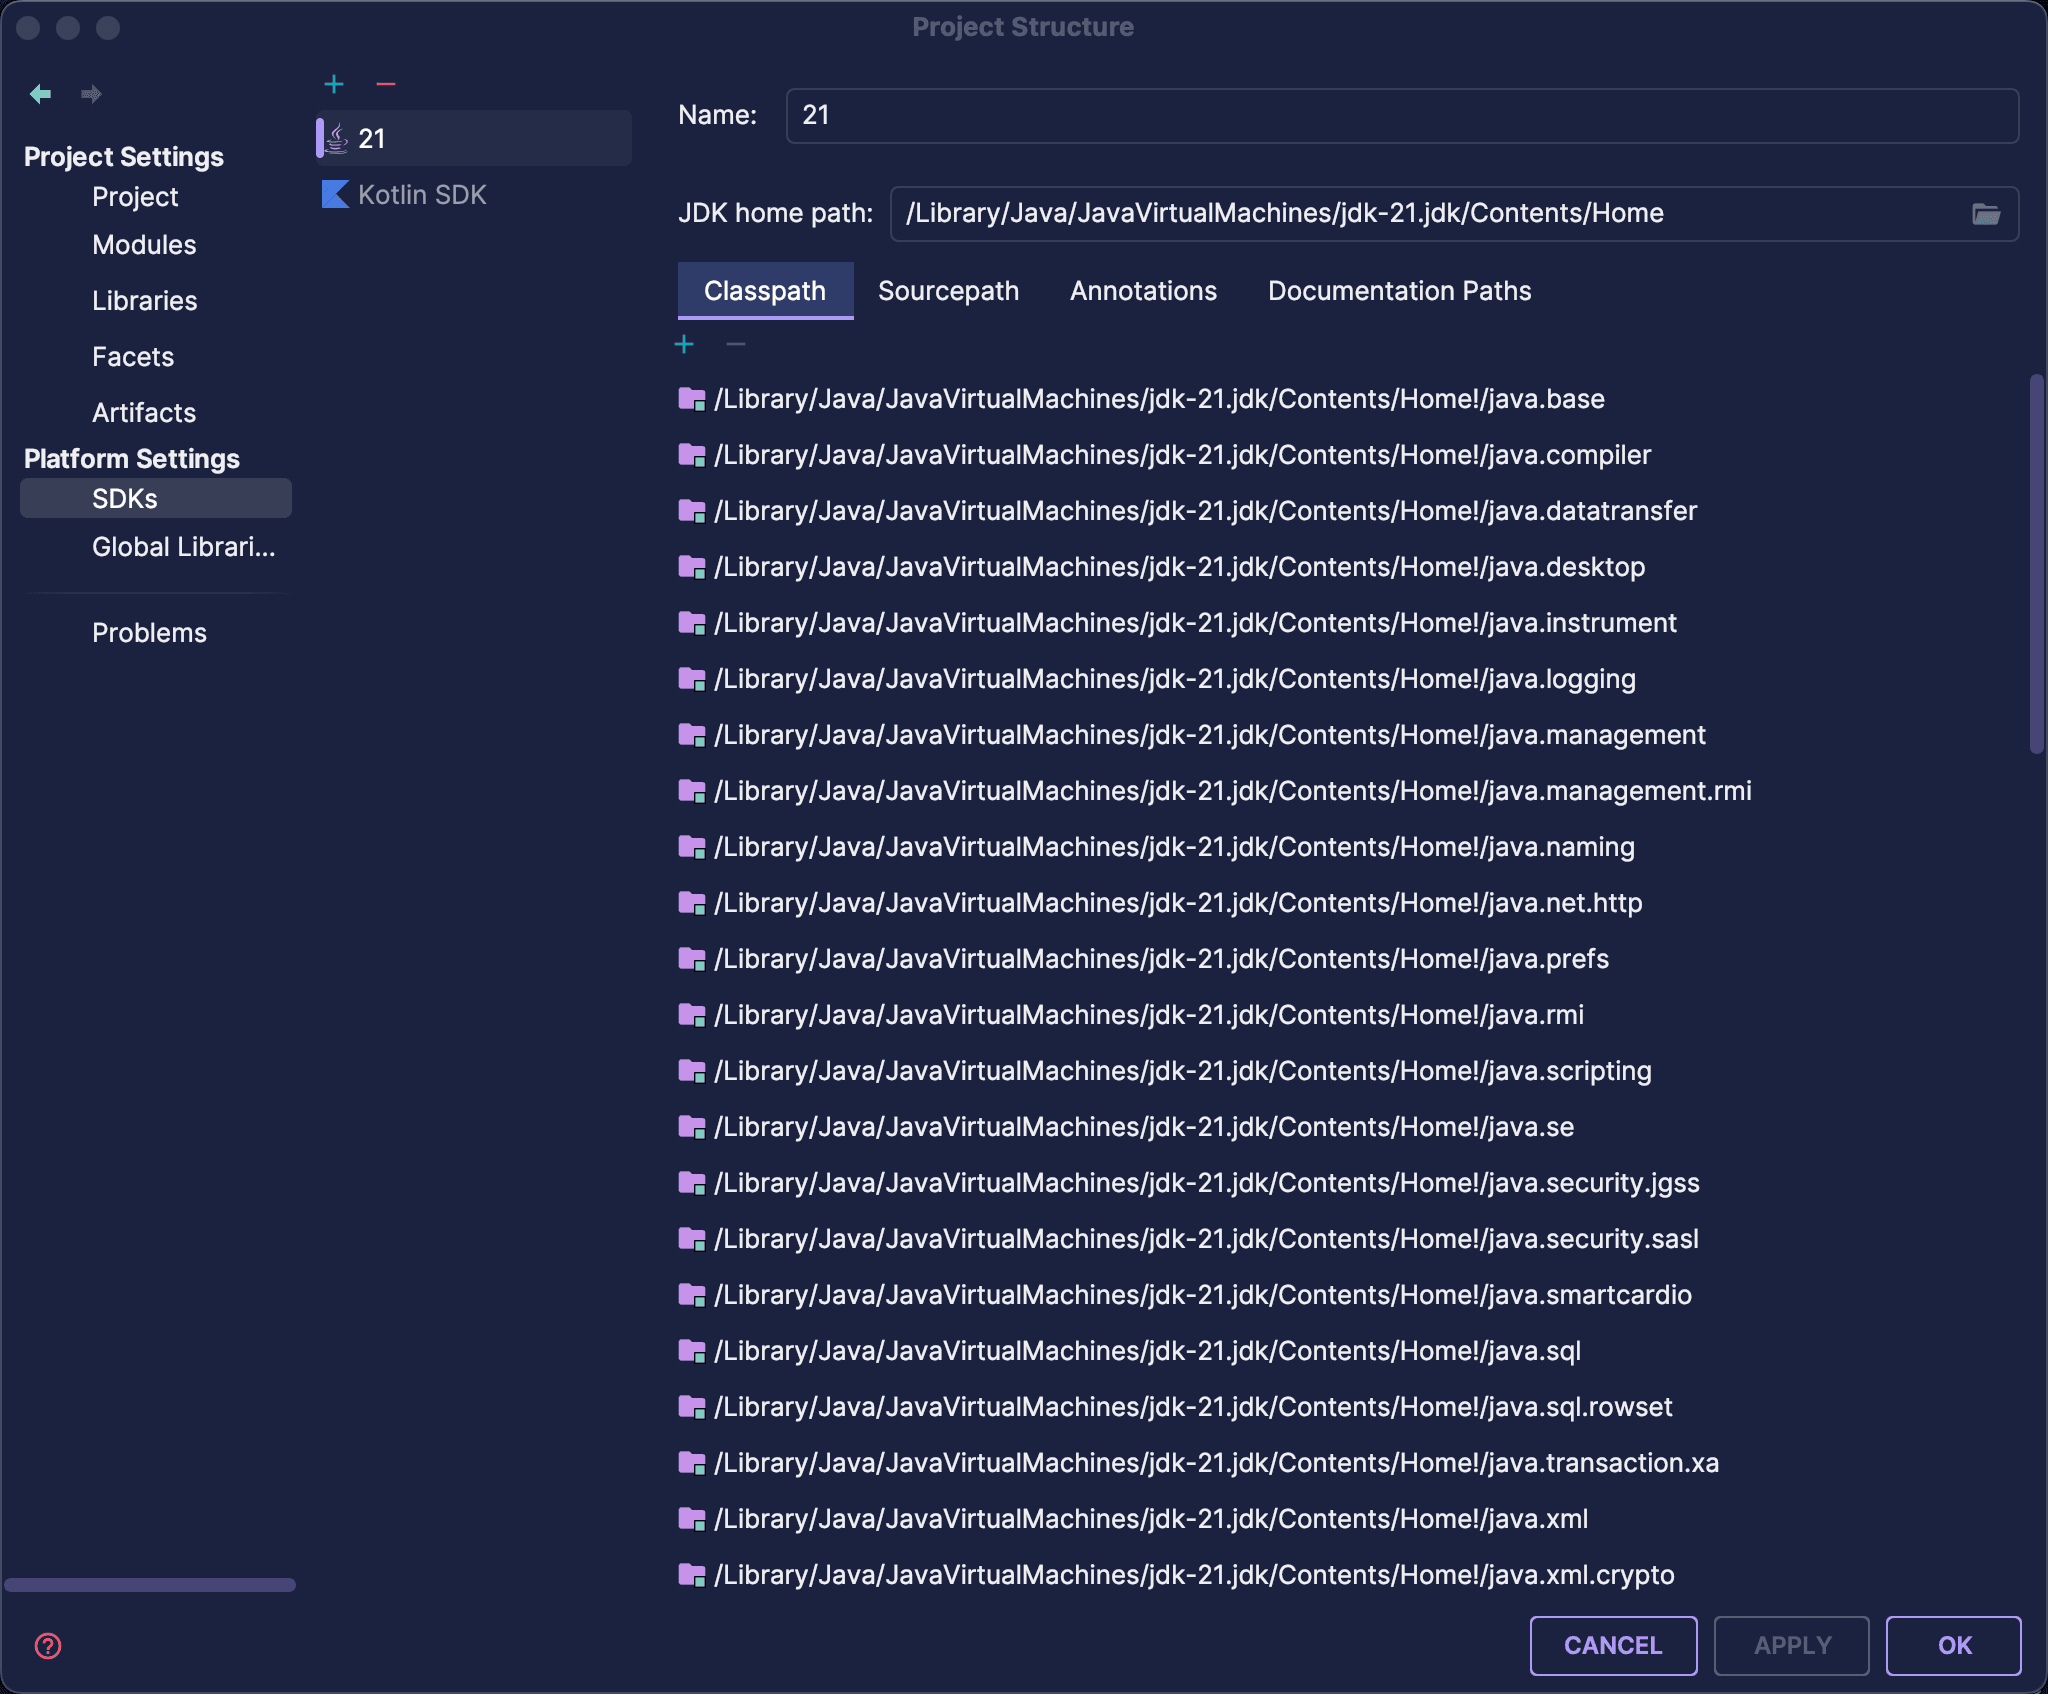Click the SDK Name input field
Viewport: 2048px width, 1694px height.
1402,116
